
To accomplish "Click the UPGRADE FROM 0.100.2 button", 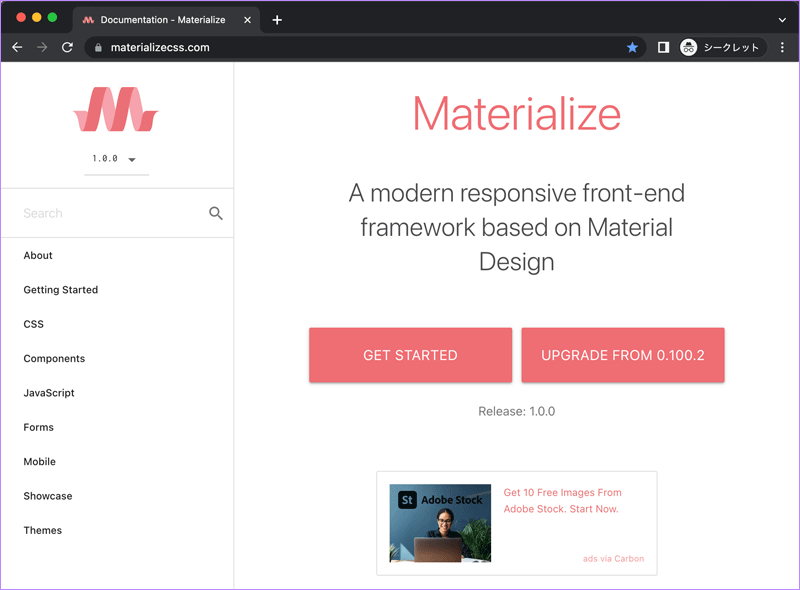I will tap(622, 355).
